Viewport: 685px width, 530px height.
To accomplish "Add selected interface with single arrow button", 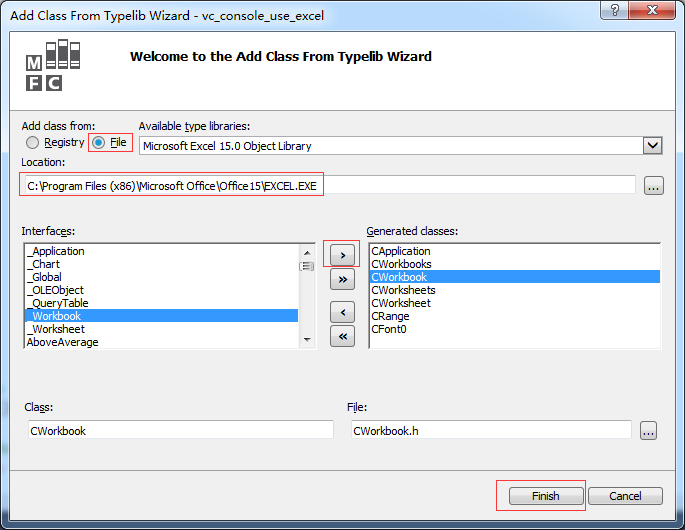I will point(342,254).
